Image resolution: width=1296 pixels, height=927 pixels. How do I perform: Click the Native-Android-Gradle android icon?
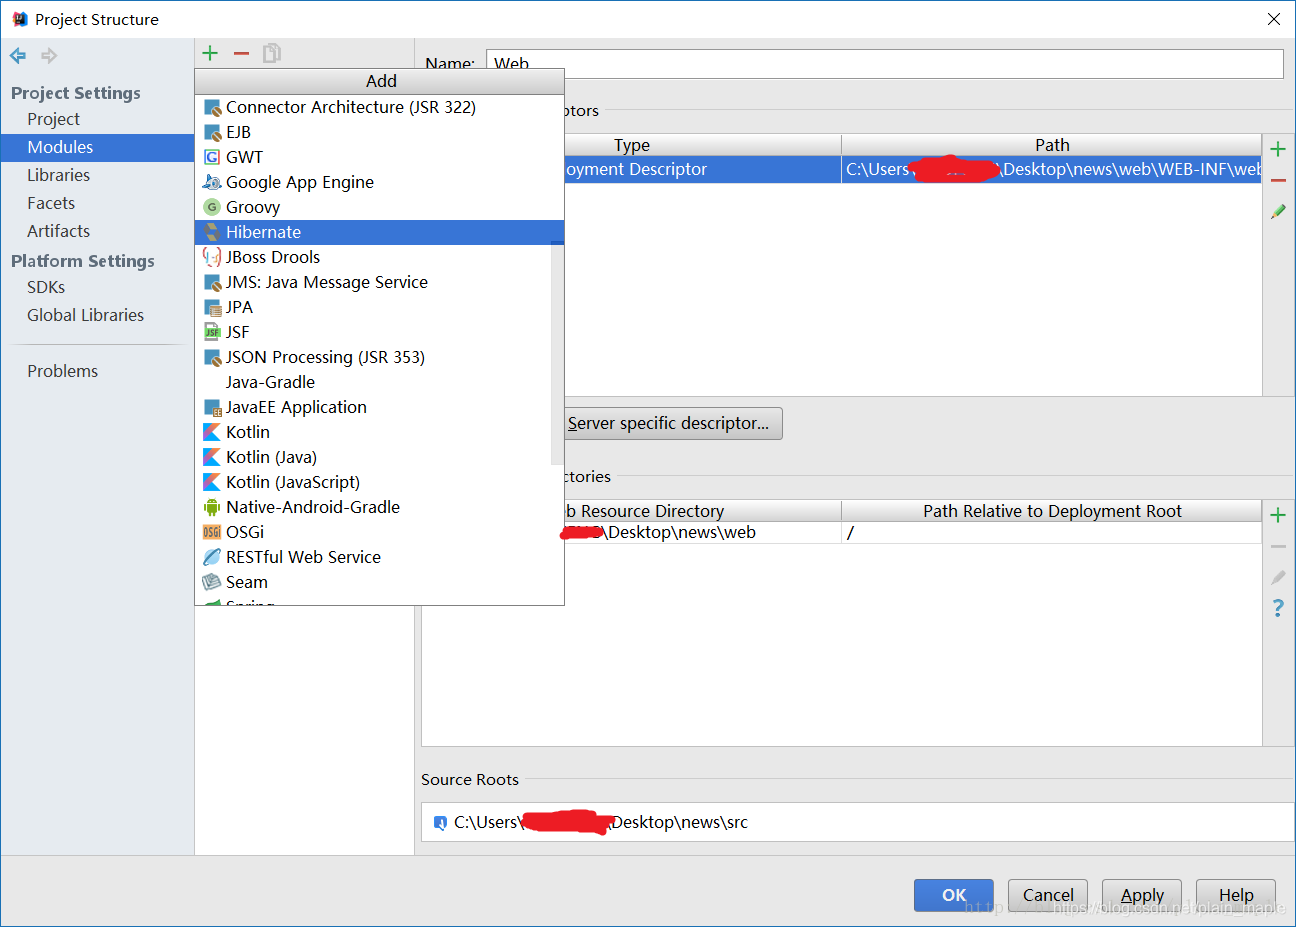click(x=212, y=507)
